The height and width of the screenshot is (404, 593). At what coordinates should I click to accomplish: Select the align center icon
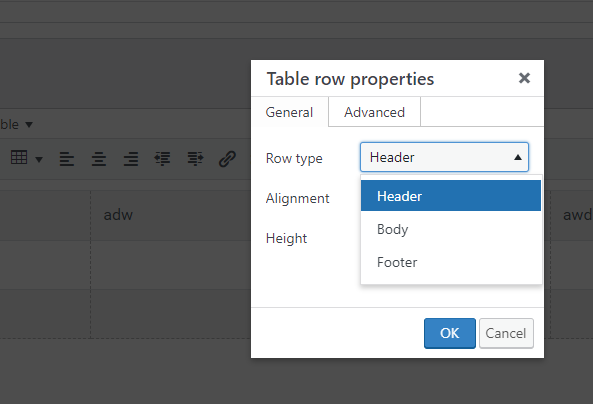[x=99, y=159]
